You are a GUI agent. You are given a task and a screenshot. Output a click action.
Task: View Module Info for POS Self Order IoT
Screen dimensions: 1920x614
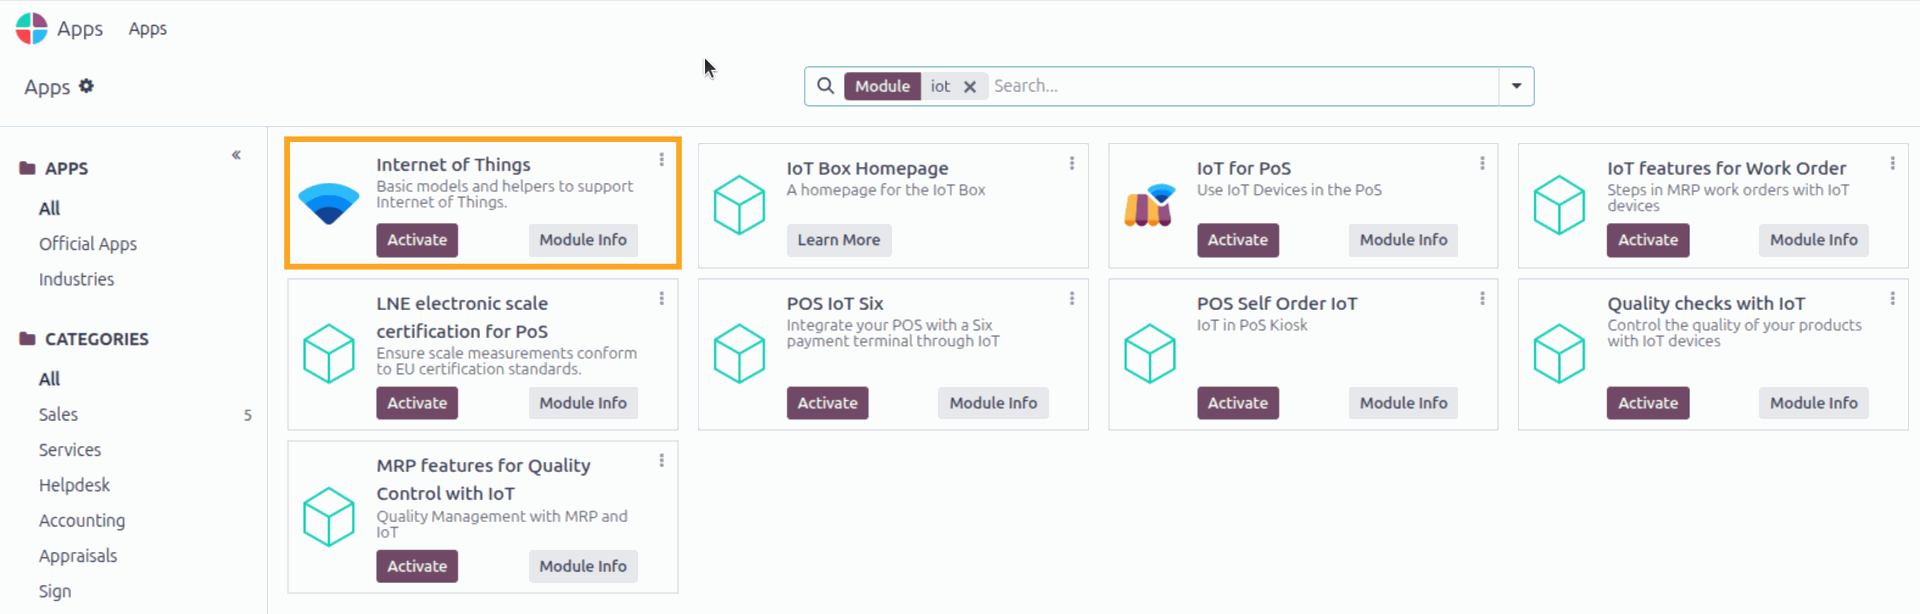(1403, 403)
